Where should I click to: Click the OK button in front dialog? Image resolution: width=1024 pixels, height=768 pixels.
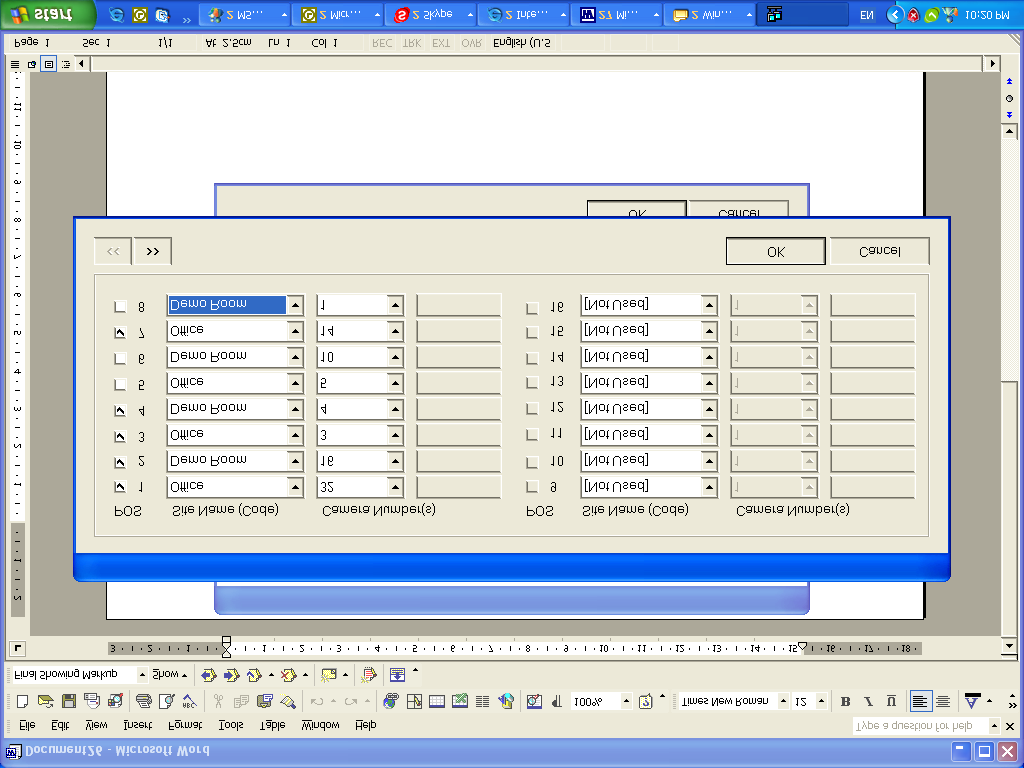775,251
